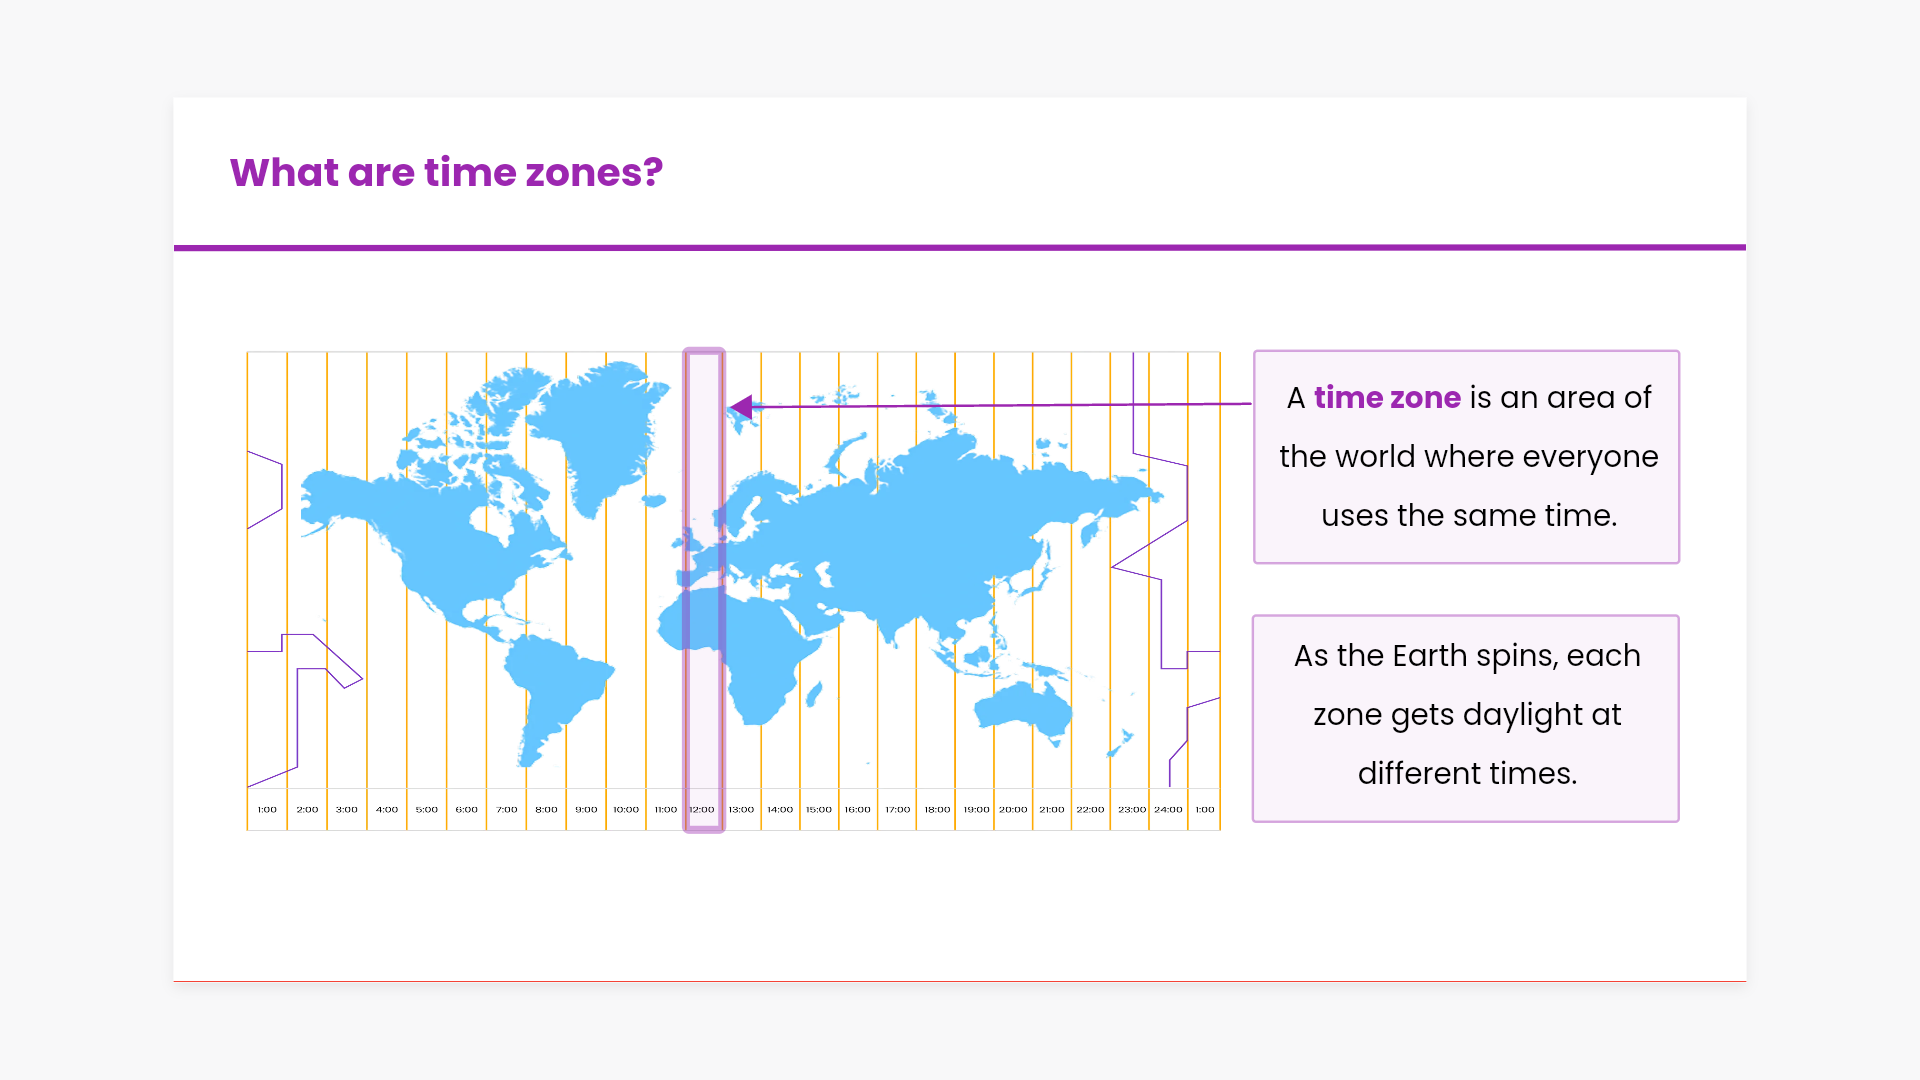The width and height of the screenshot is (1920, 1080).
Task: Click the purple arrowhead pointing at the map
Action: [x=742, y=407]
